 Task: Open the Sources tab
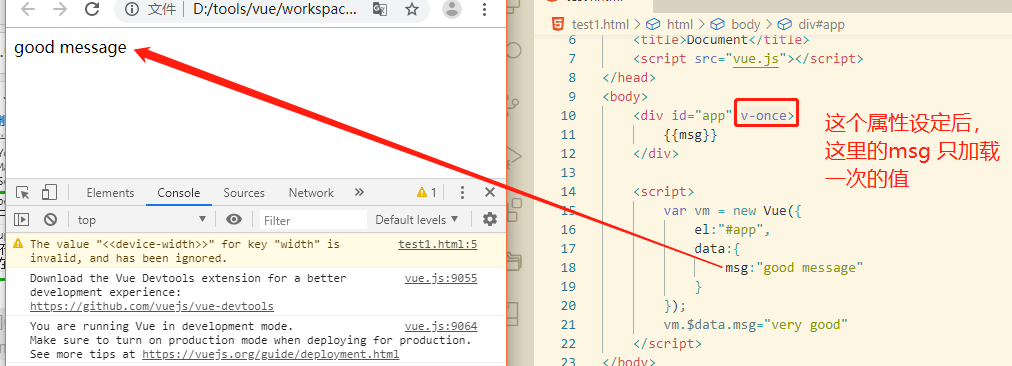[244, 192]
